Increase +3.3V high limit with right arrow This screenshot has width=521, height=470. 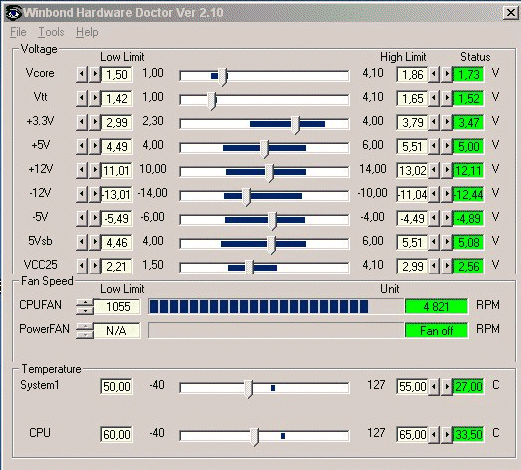click(447, 122)
